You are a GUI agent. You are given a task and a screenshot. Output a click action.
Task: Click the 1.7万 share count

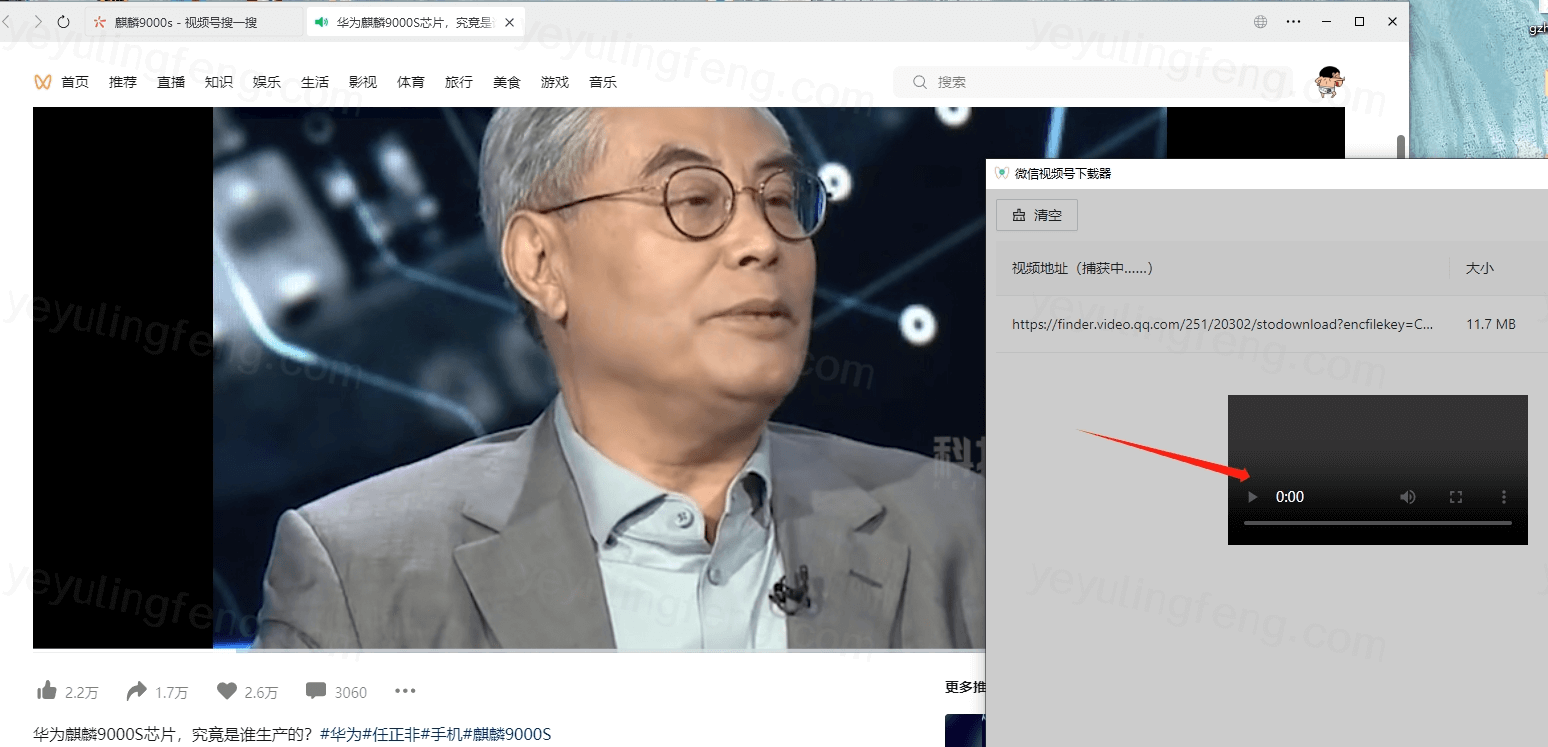tap(172, 692)
